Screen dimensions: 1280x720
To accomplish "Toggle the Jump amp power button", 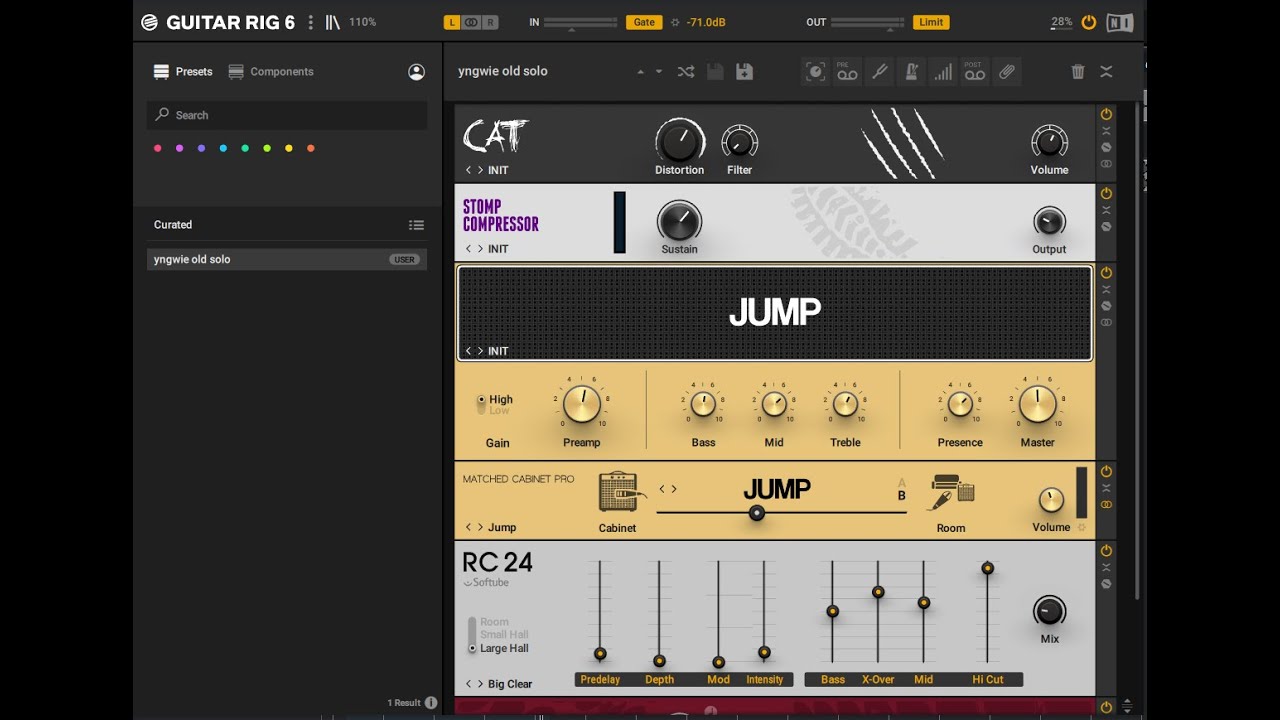I will (x=1106, y=272).
